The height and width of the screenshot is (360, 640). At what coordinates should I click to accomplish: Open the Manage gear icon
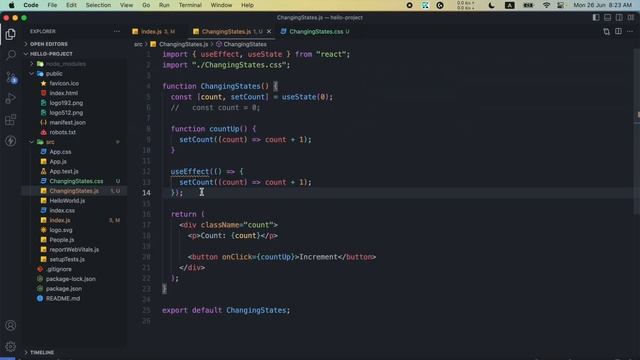pos(11,347)
